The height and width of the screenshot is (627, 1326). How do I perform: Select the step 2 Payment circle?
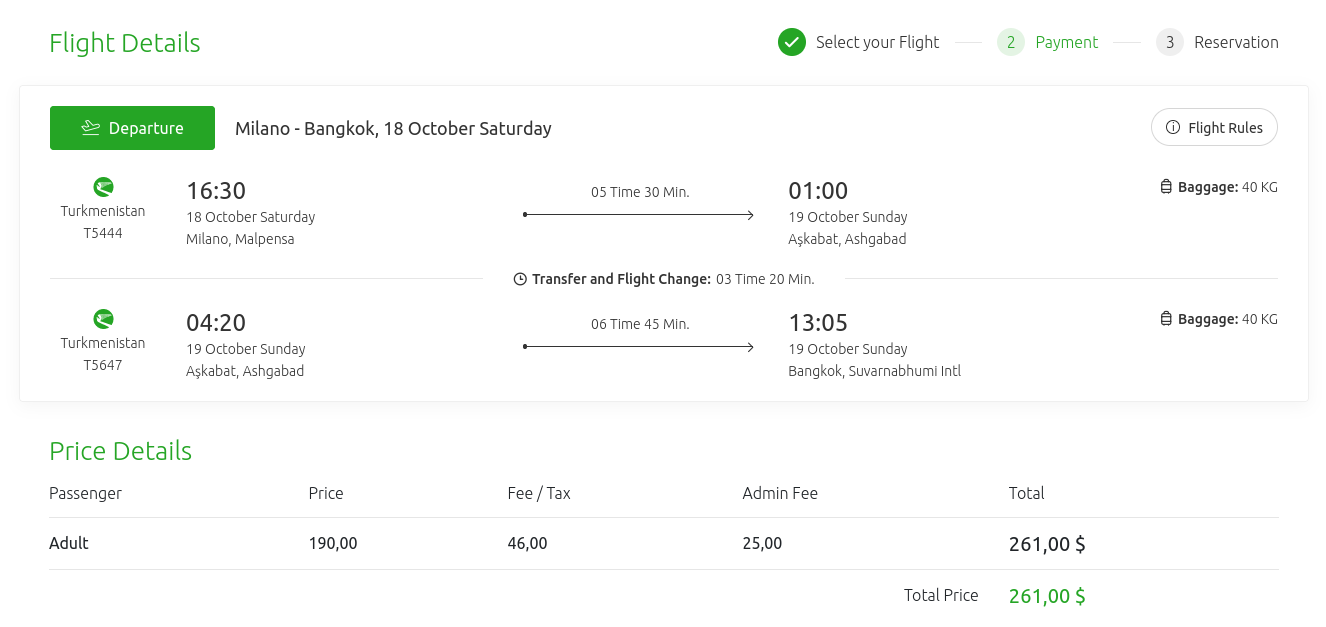1011,42
